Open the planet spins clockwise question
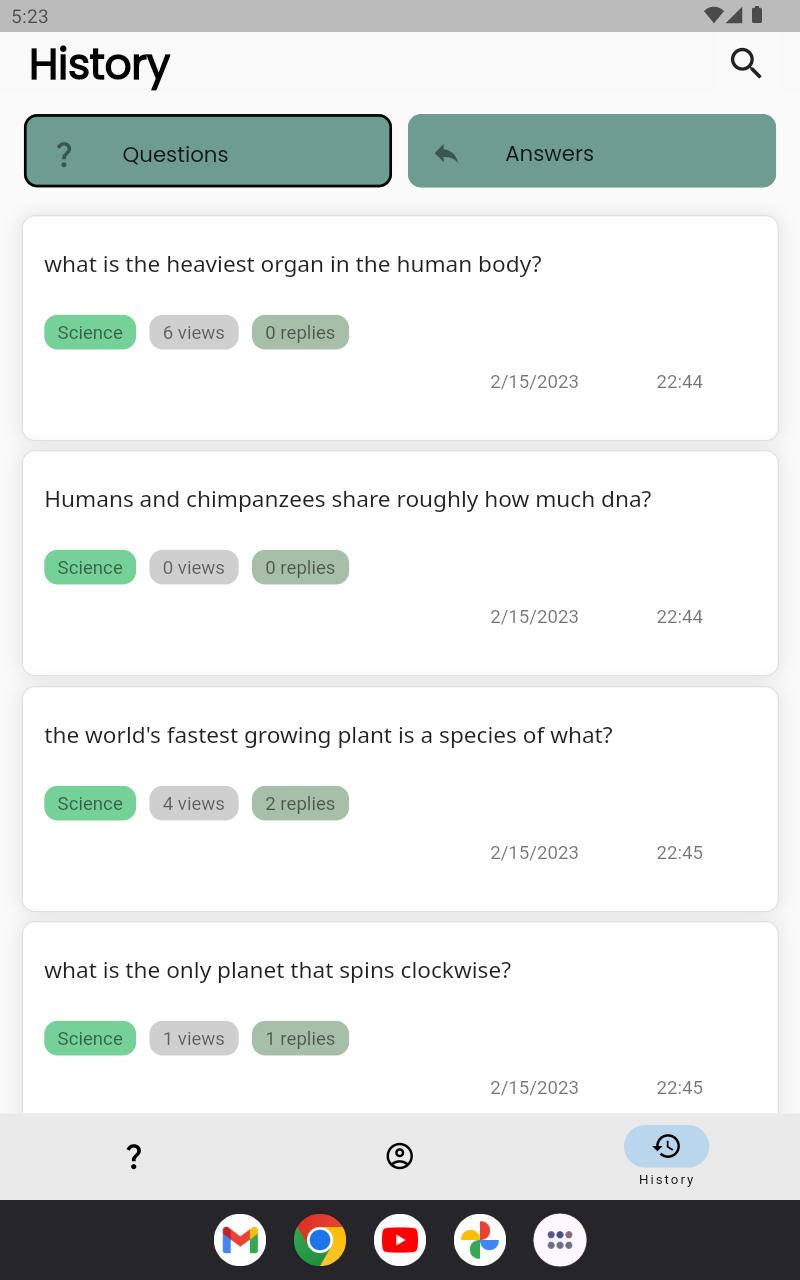800x1280 pixels. [277, 971]
